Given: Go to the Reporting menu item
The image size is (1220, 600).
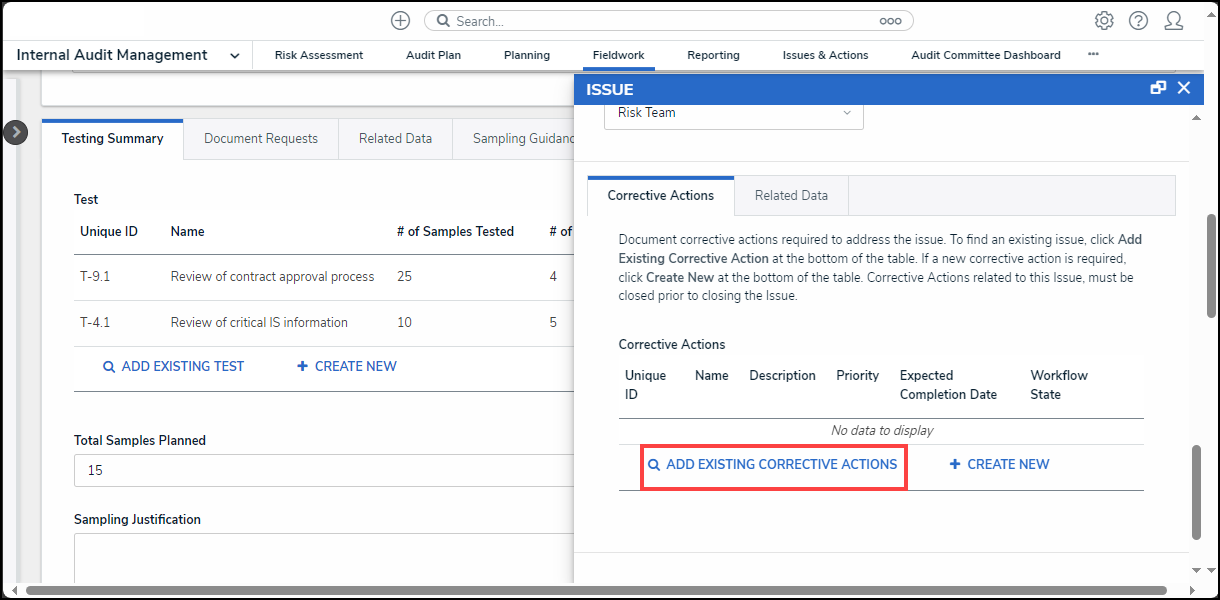Looking at the screenshot, I should [713, 56].
